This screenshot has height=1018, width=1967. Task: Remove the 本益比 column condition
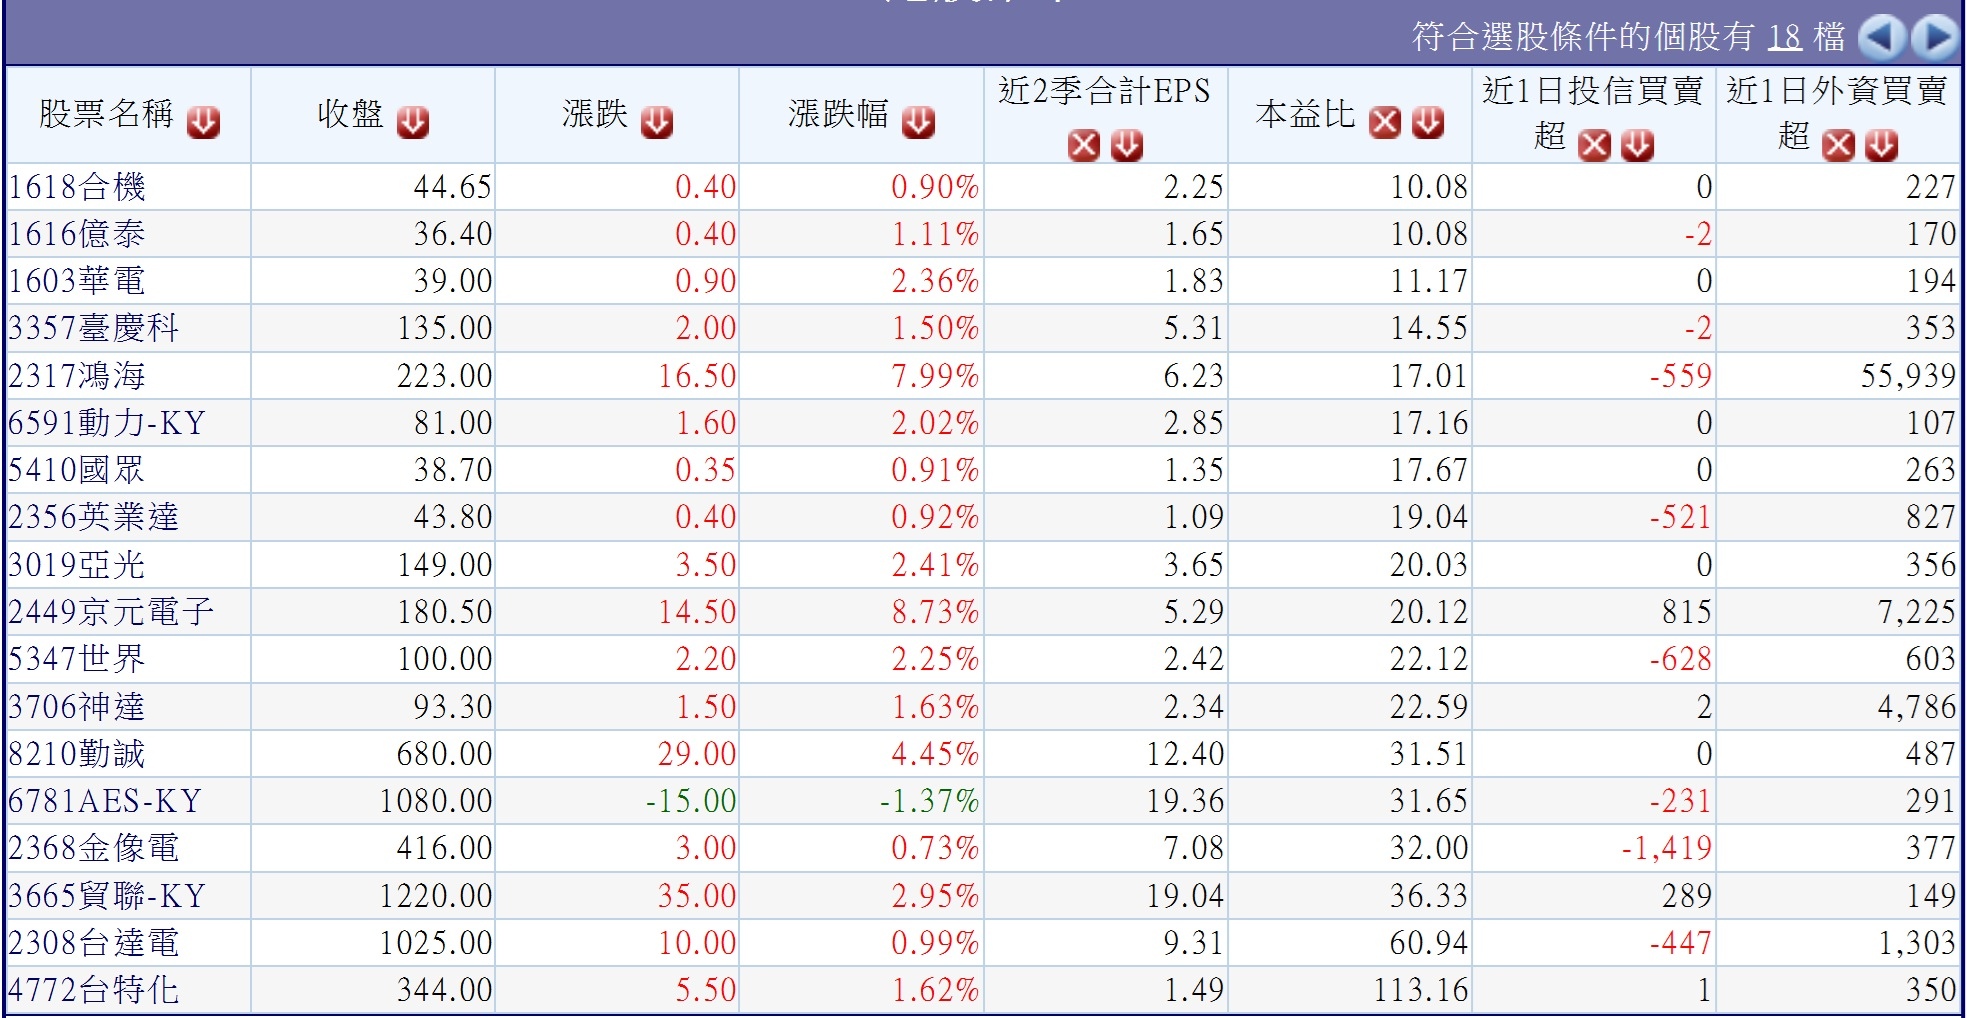(1384, 122)
